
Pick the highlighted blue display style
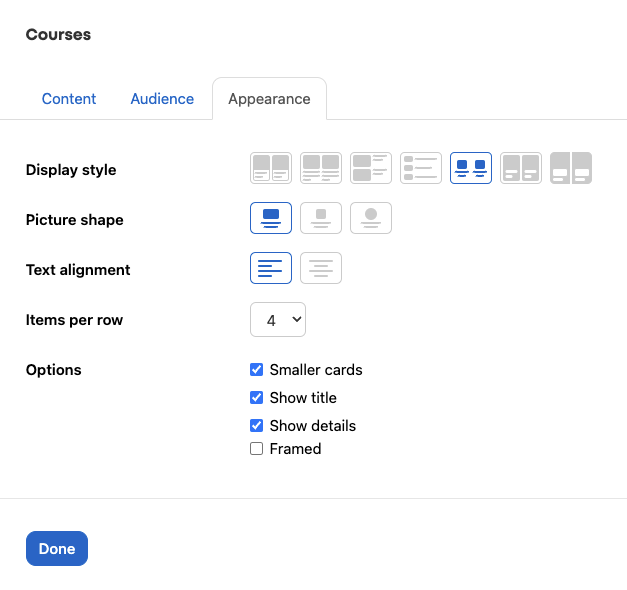tap(471, 168)
